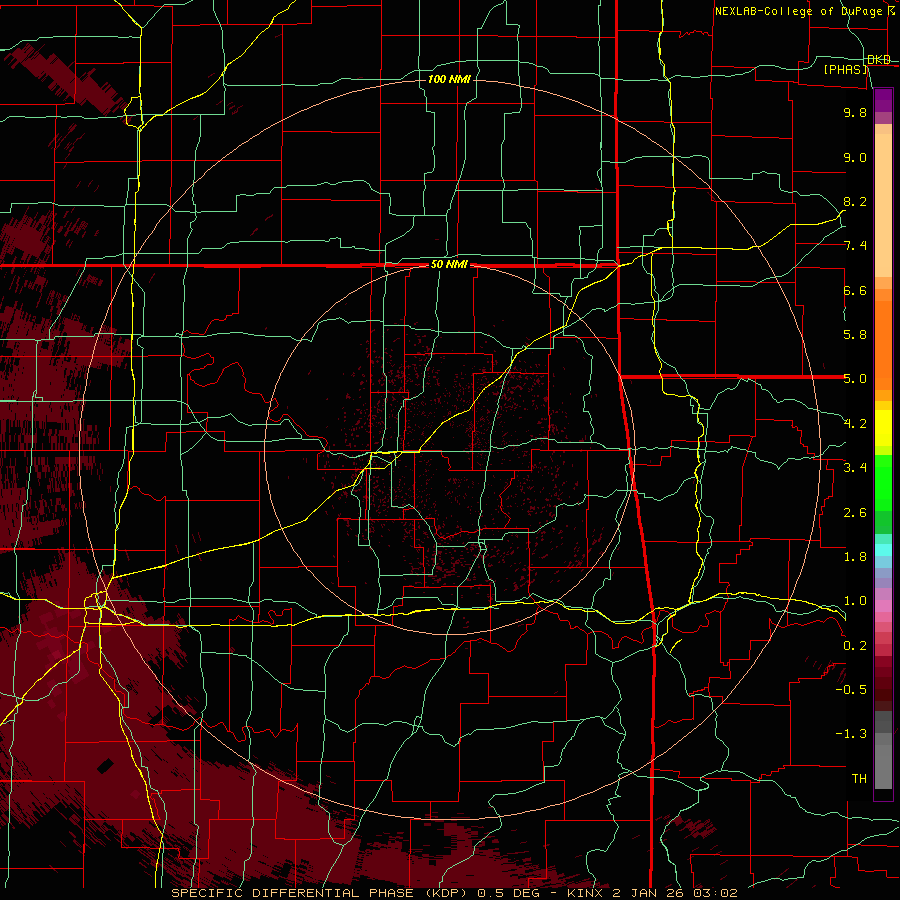Click the TH label on the color scale
This screenshot has height=900, width=900.
[859, 779]
